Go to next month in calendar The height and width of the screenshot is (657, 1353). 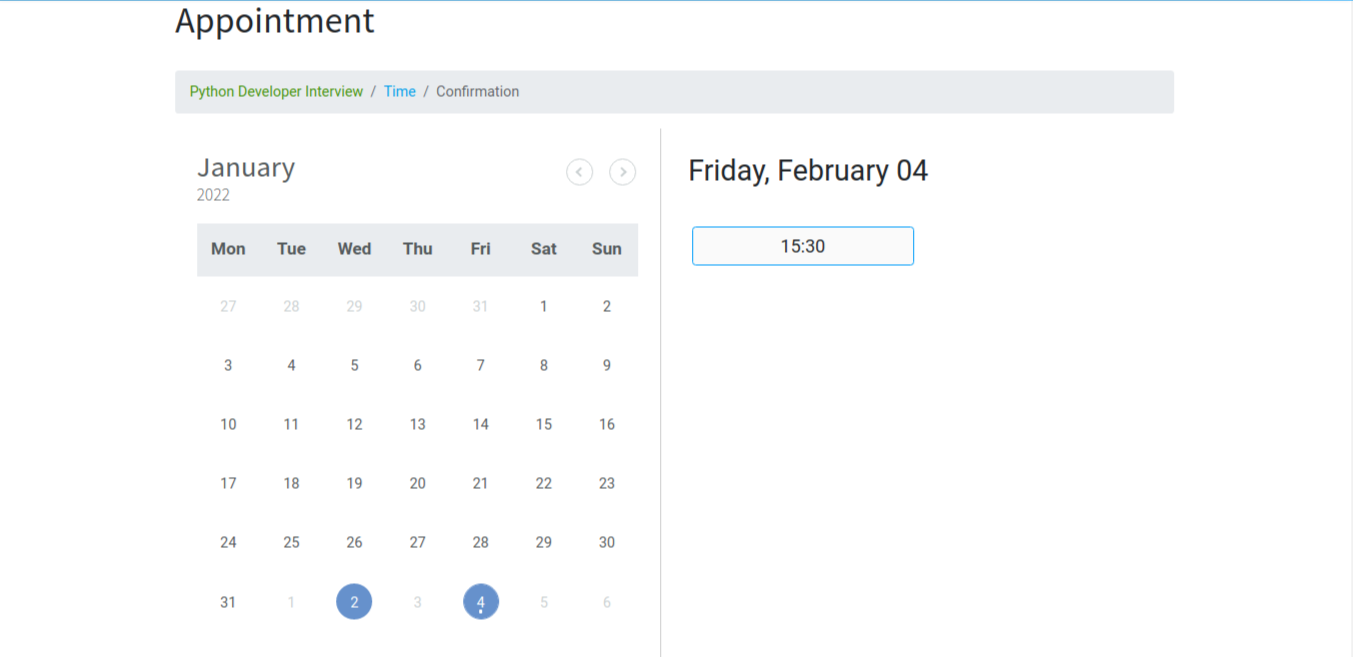click(622, 172)
